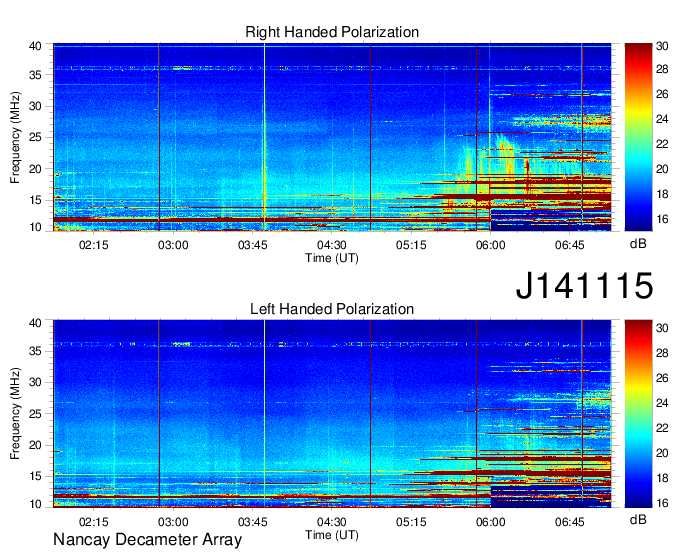Click the 30 MHz tick on Left Handed plot
This screenshot has height=552, width=680.
click(x=35, y=382)
